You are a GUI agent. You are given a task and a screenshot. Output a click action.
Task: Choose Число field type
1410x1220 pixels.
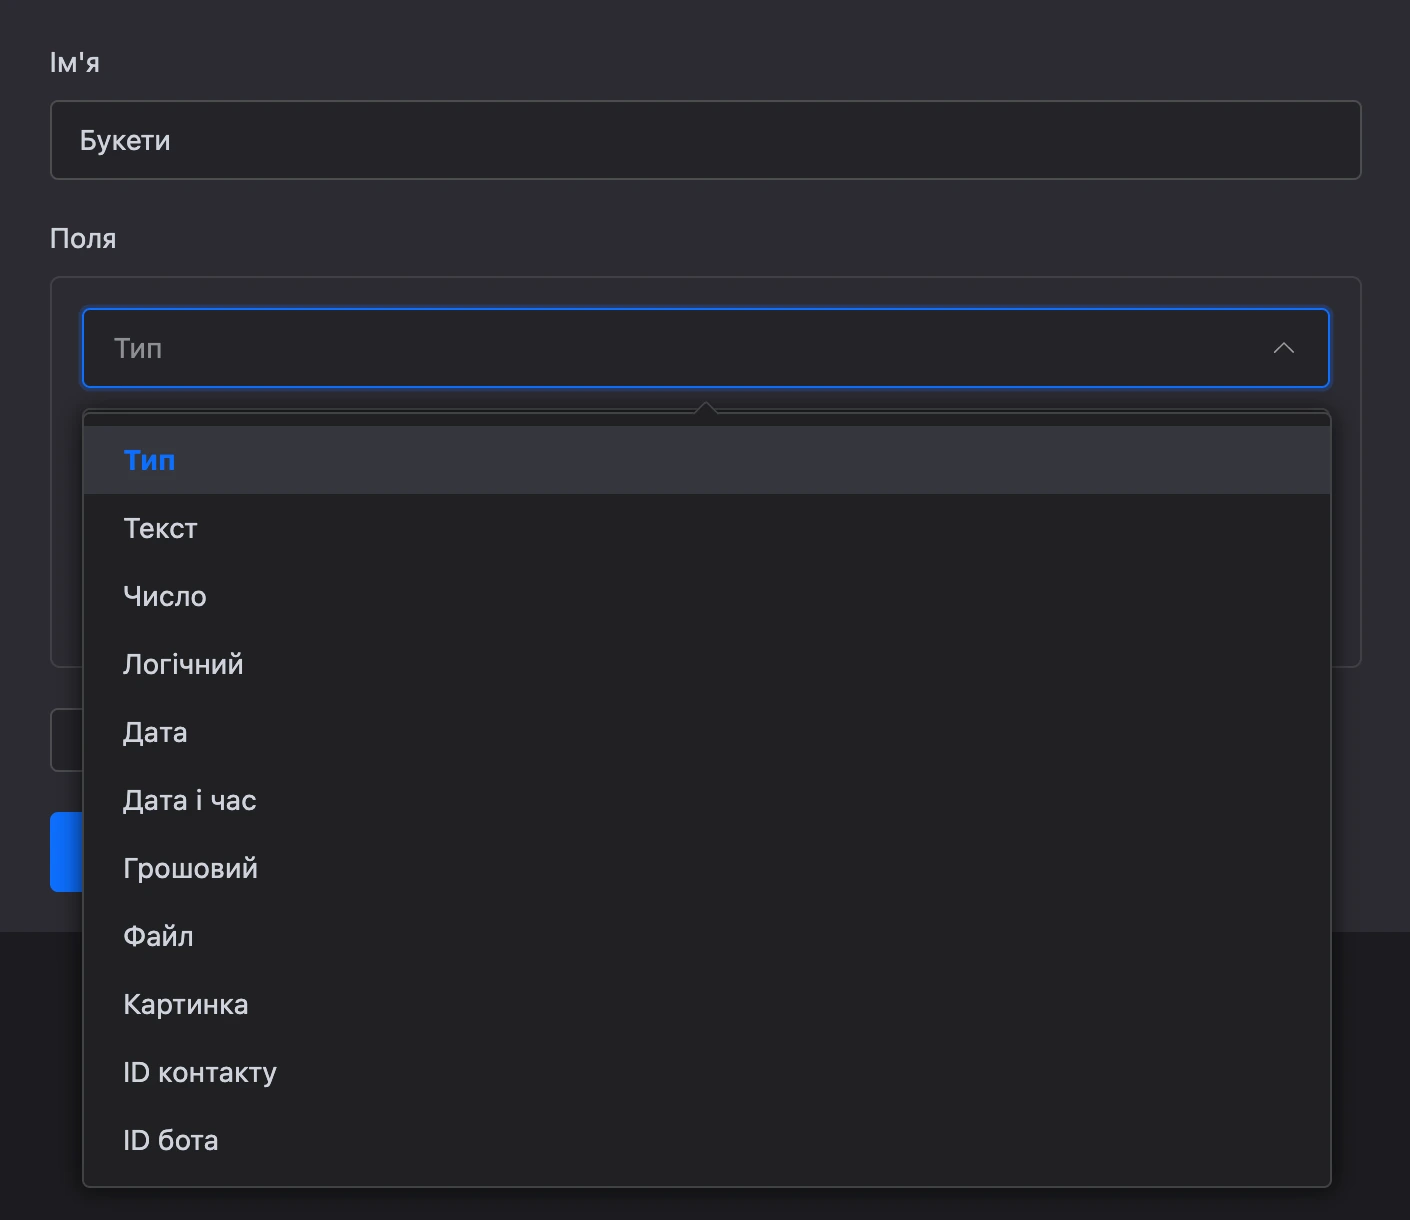point(707,596)
